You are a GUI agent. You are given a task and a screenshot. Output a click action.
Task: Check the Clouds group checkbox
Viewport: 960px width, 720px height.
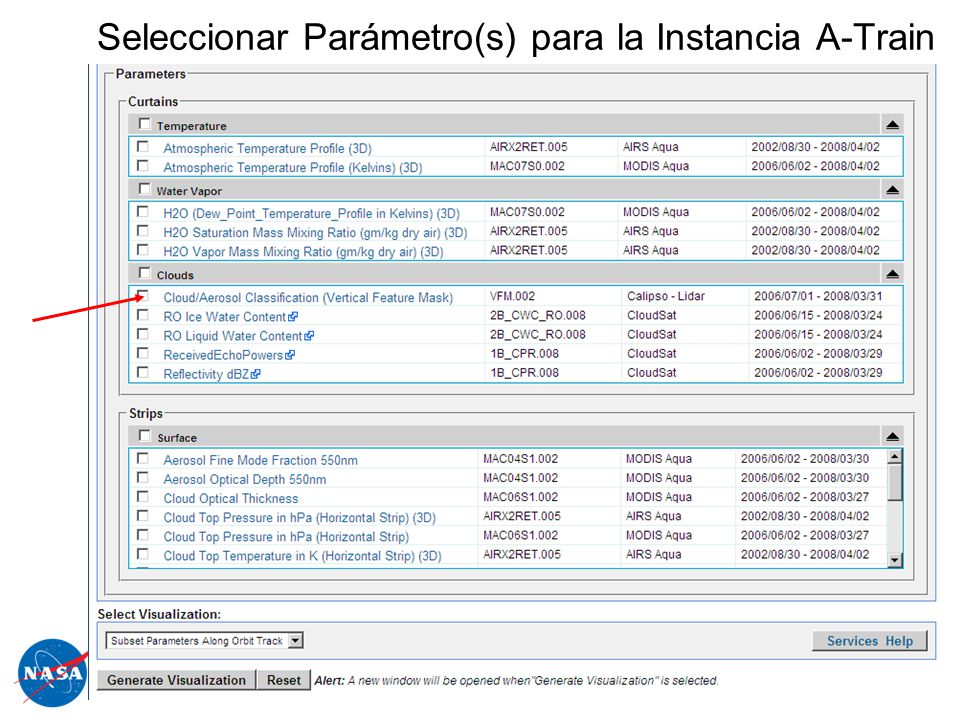coord(144,272)
